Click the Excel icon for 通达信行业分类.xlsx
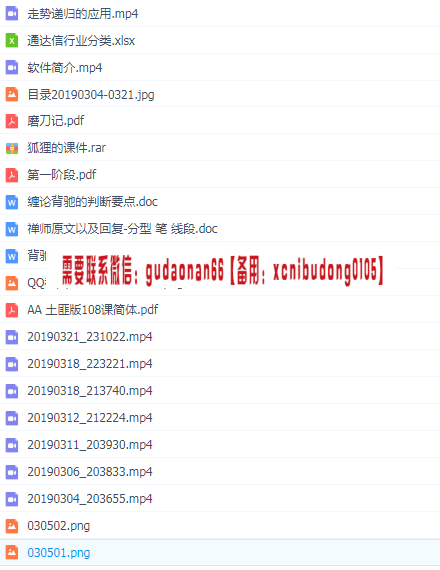The image size is (440, 570). [12, 40]
